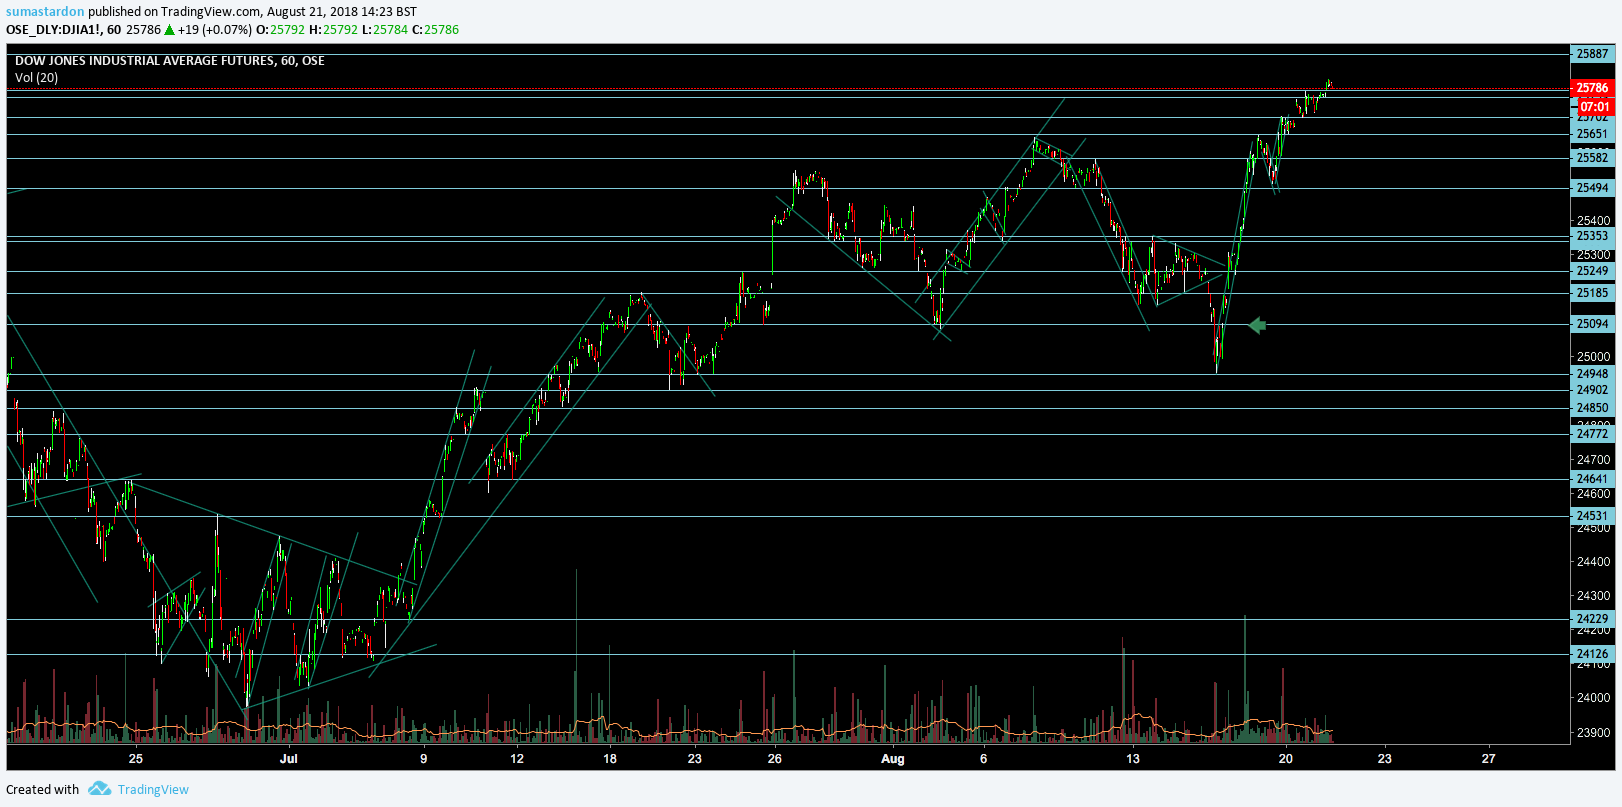Click the Vol (20) indicator label
1622x807 pixels.
tap(37, 78)
